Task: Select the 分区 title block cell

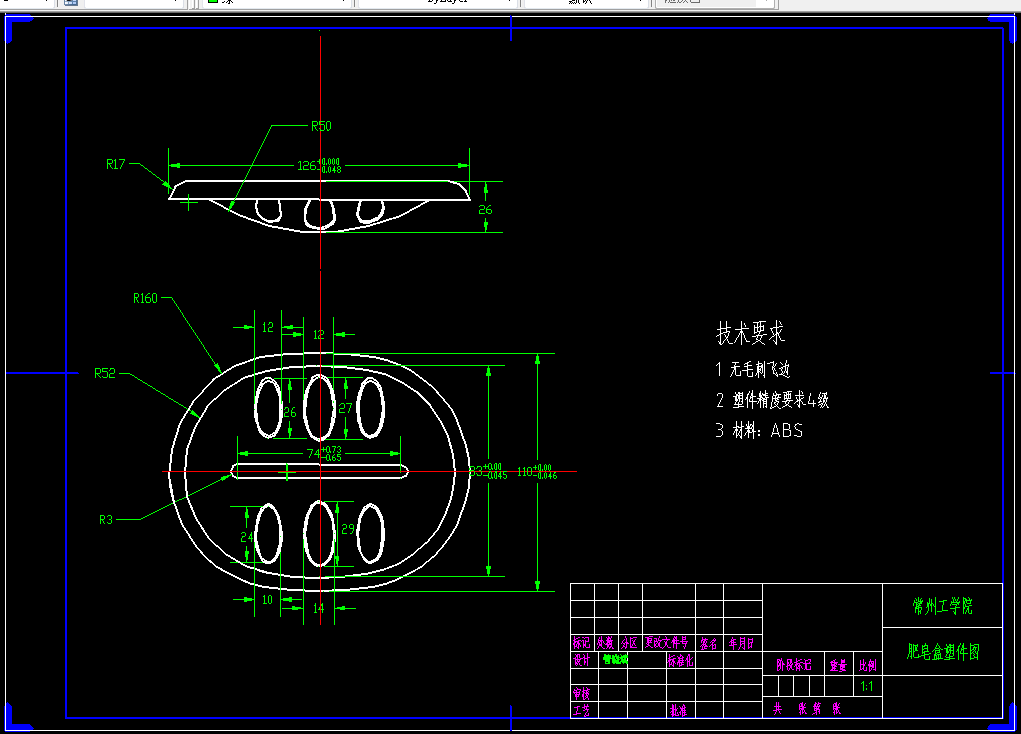Action: 630,643
